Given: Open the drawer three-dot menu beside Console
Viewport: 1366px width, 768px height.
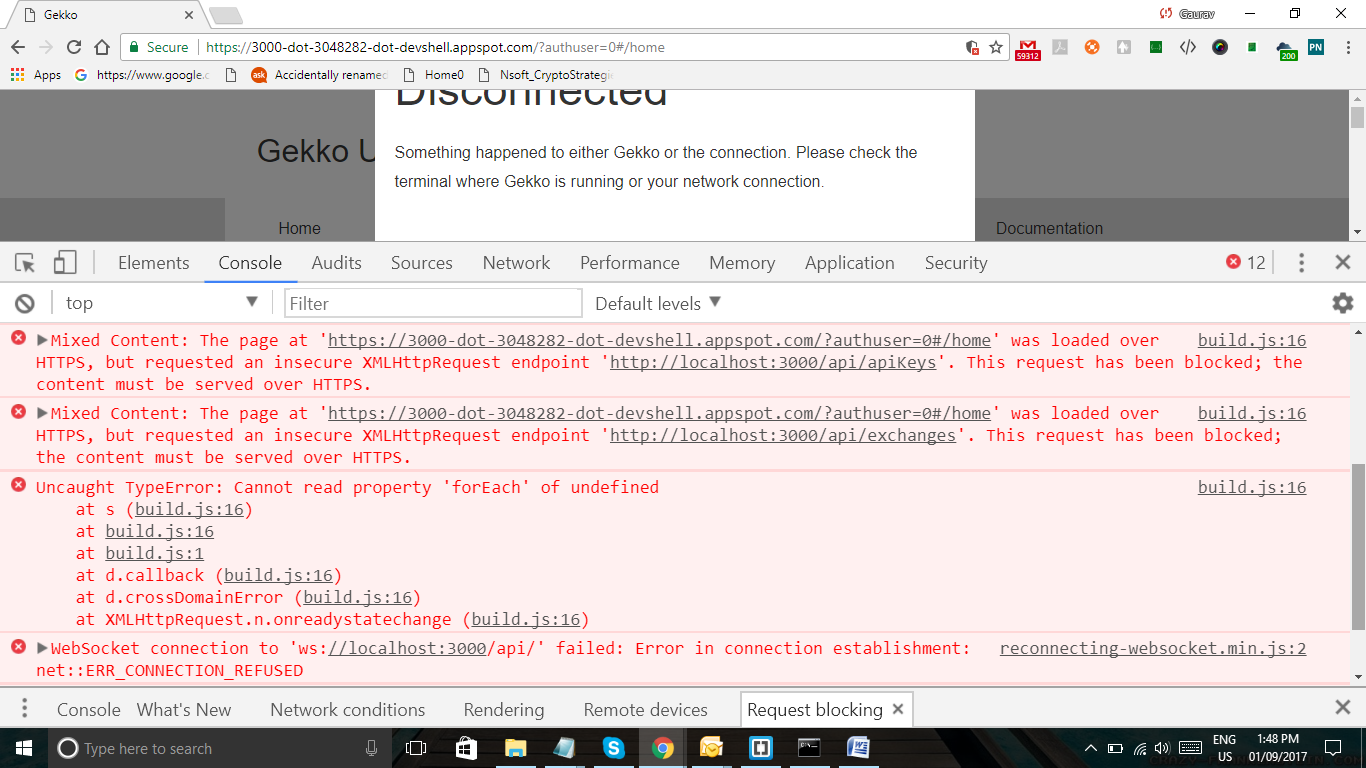Looking at the screenshot, I should coord(25,709).
